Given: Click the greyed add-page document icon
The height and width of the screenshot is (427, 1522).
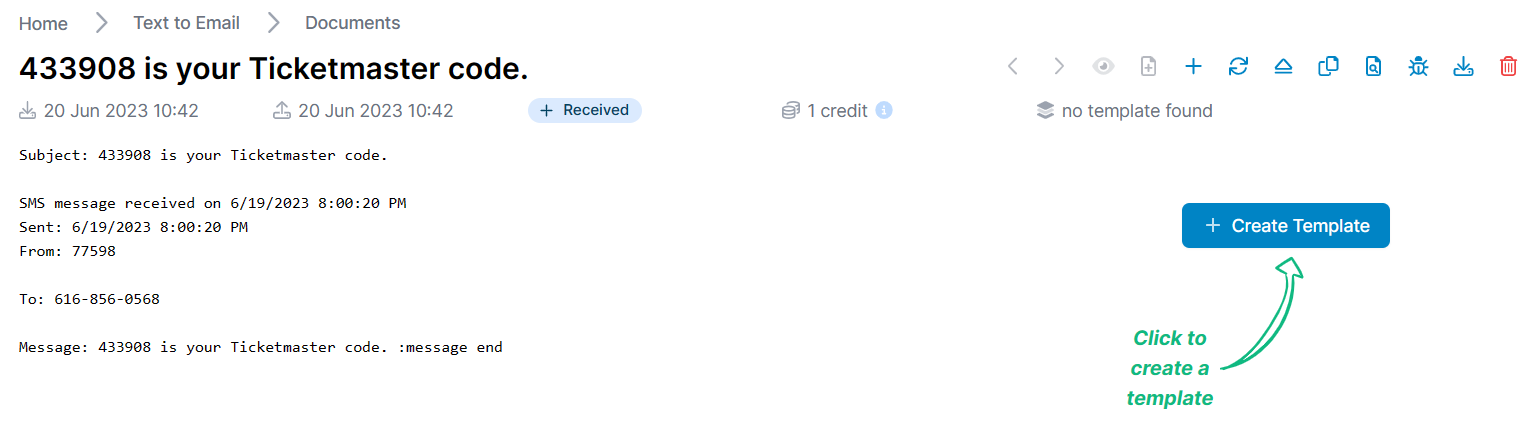Looking at the screenshot, I should pos(1149,66).
